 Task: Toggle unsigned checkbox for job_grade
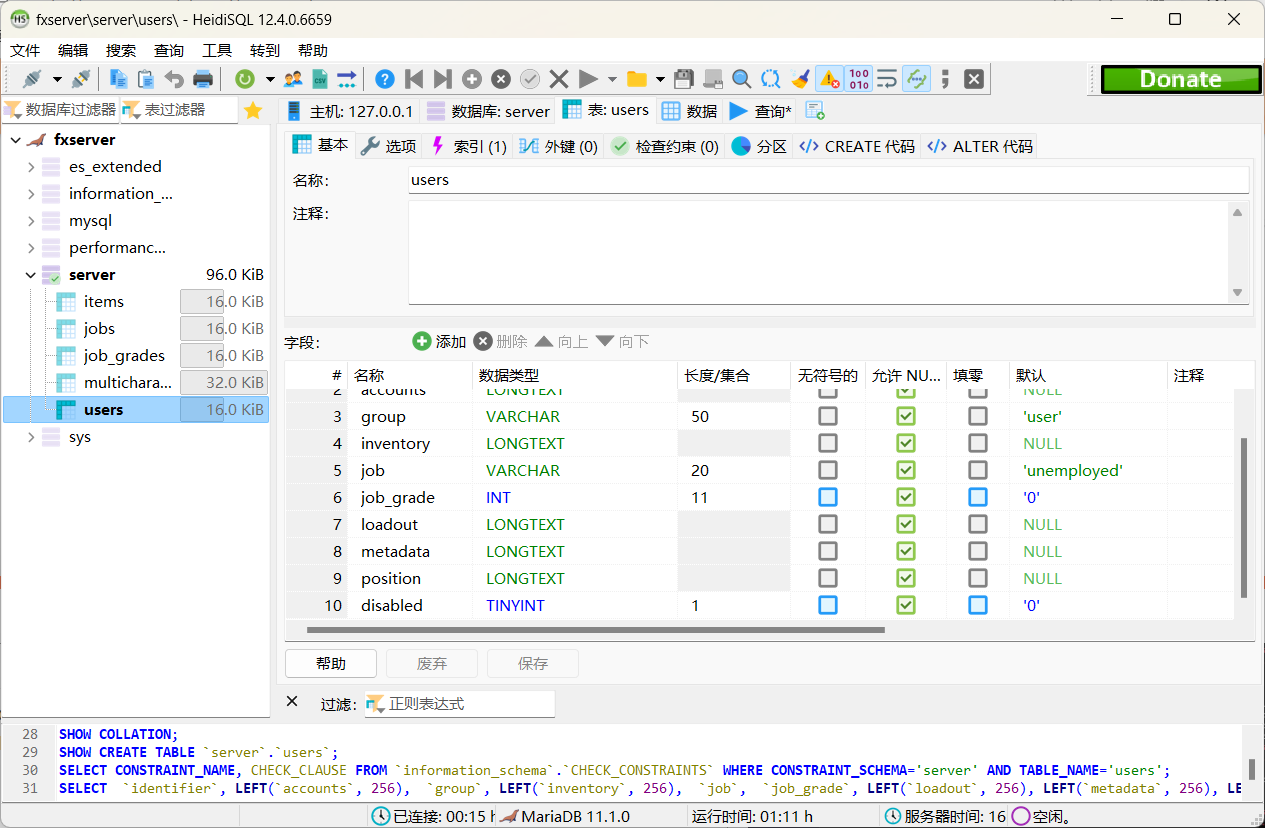coord(828,497)
